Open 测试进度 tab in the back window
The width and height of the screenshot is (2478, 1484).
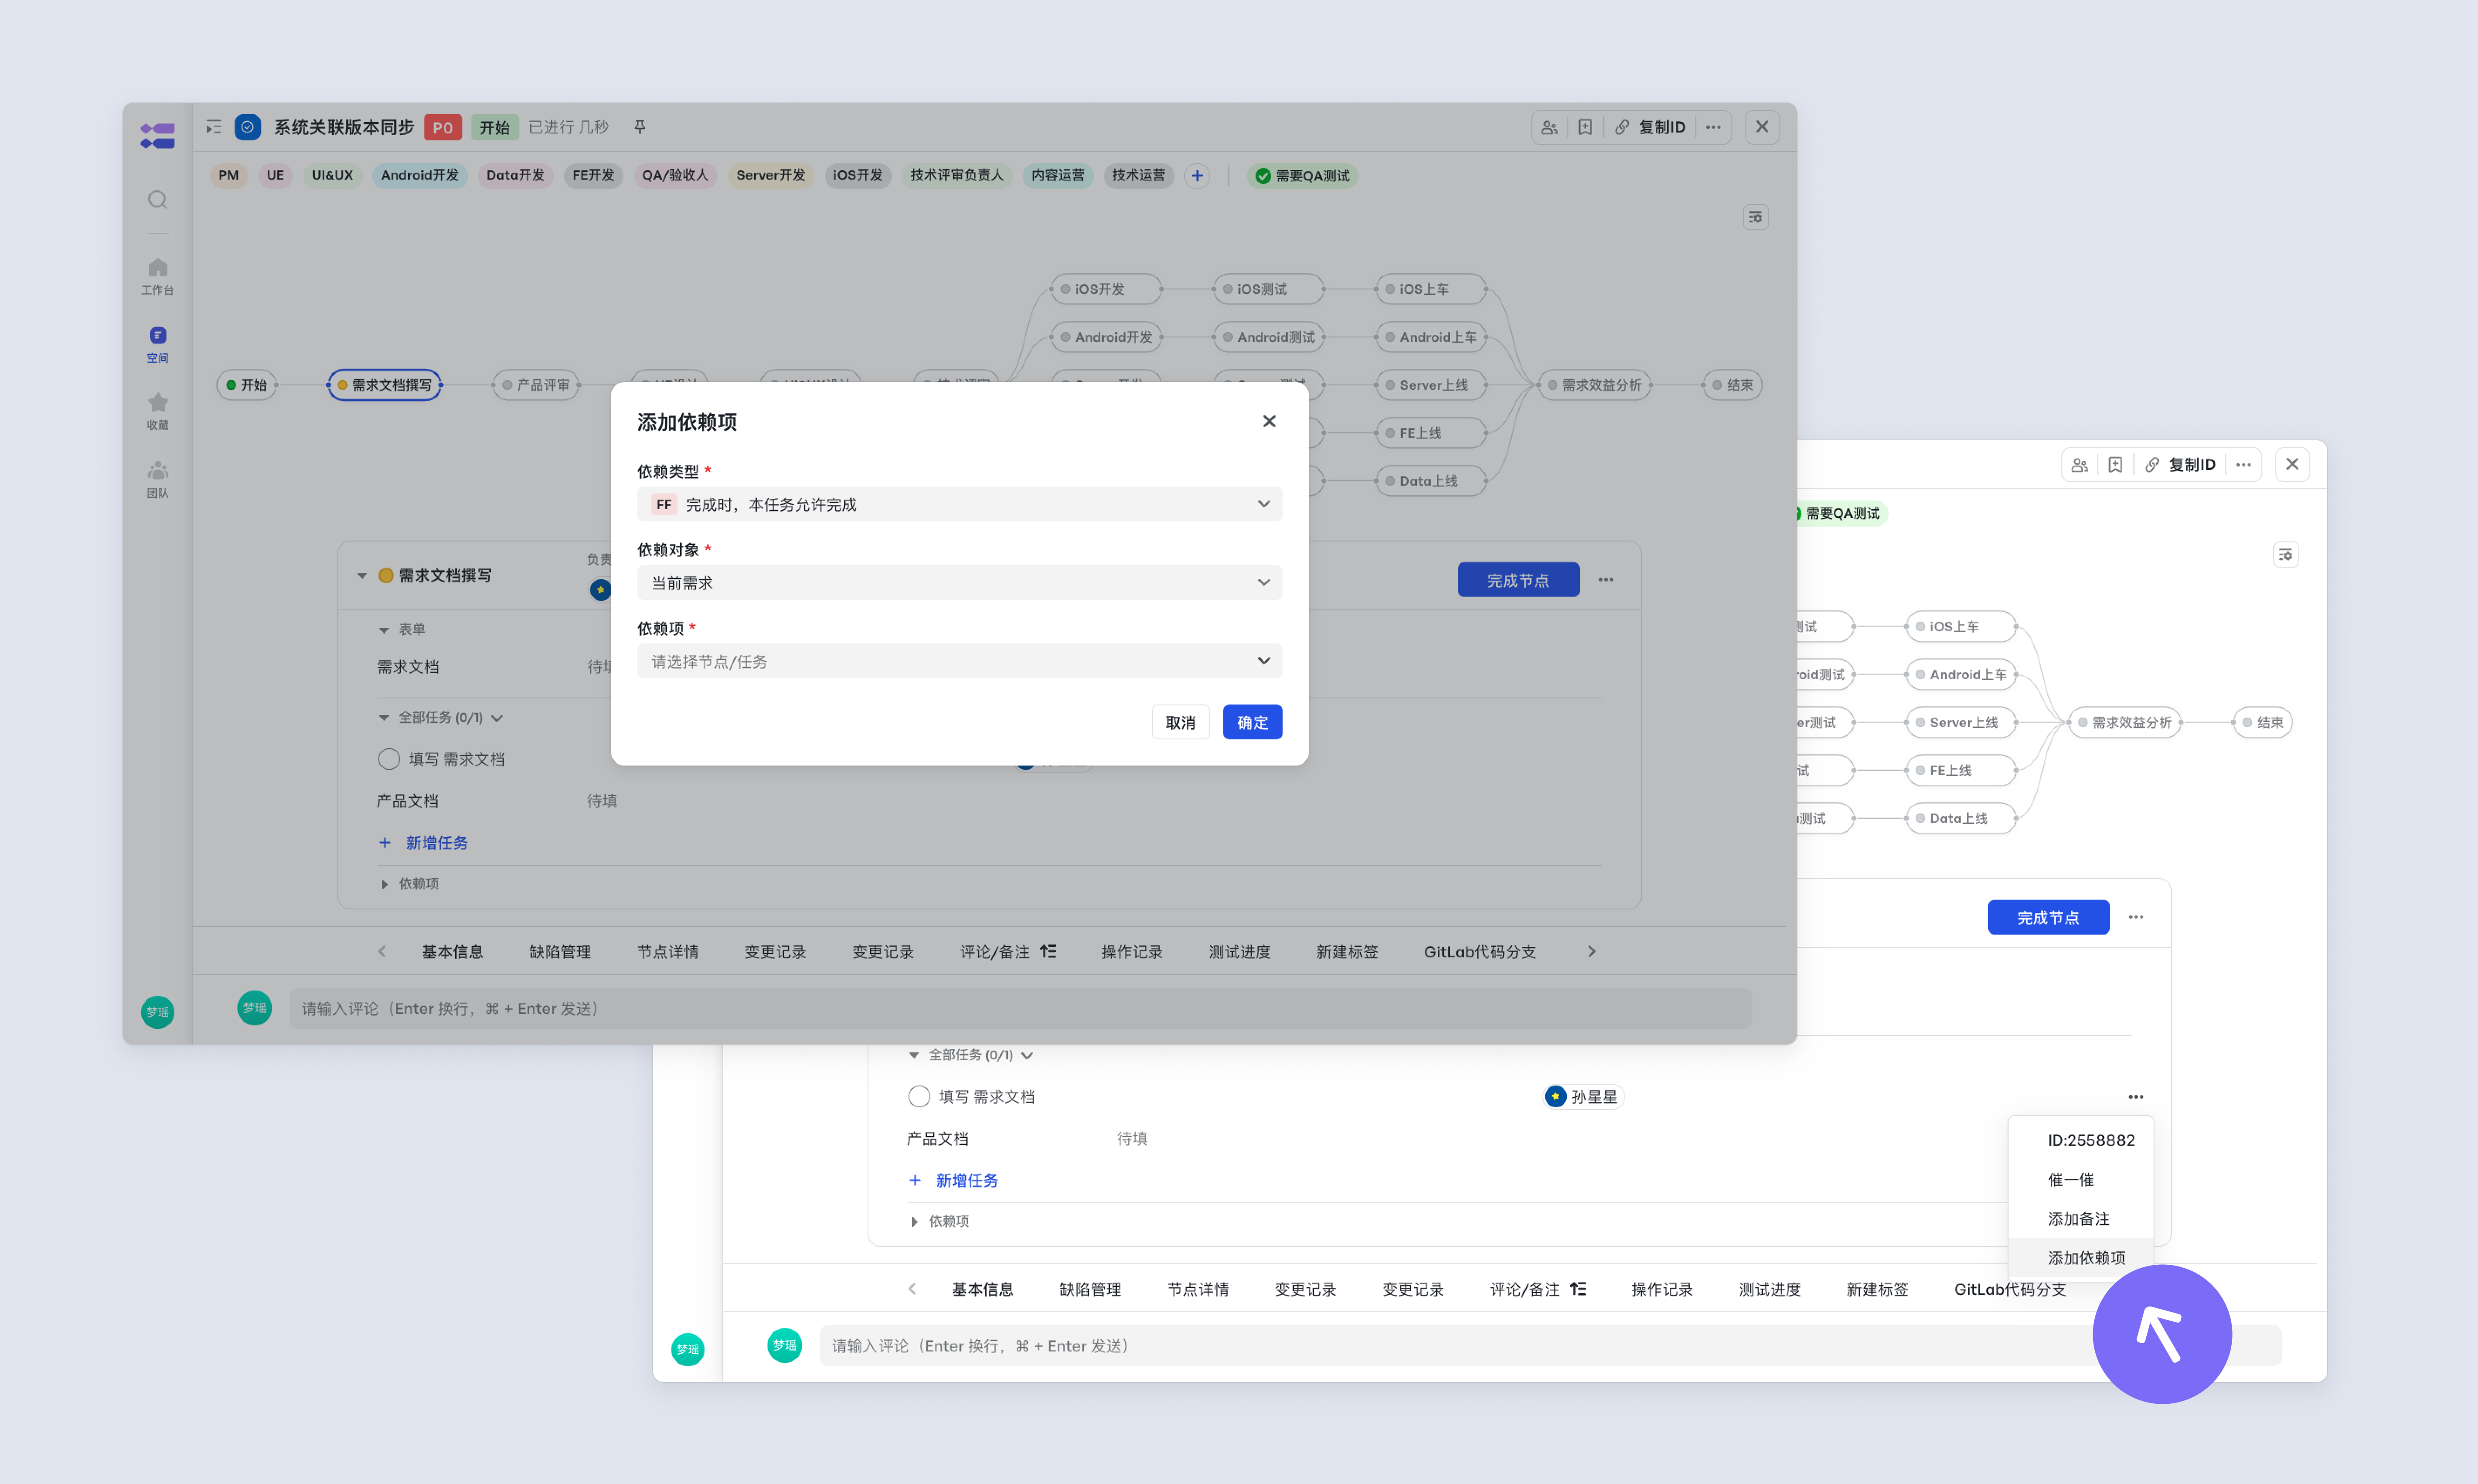[x=1769, y=1289]
